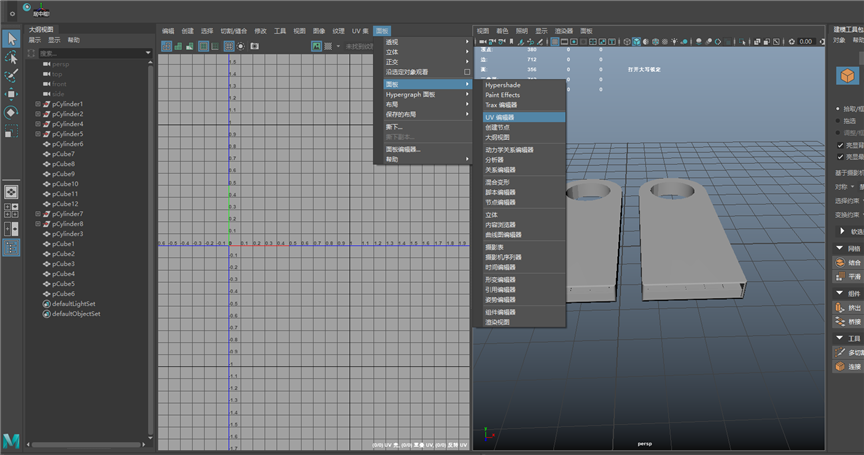The width and height of the screenshot is (864, 455).
Task: Choose the Paint selection tool
Action: pyautogui.click(x=11, y=76)
